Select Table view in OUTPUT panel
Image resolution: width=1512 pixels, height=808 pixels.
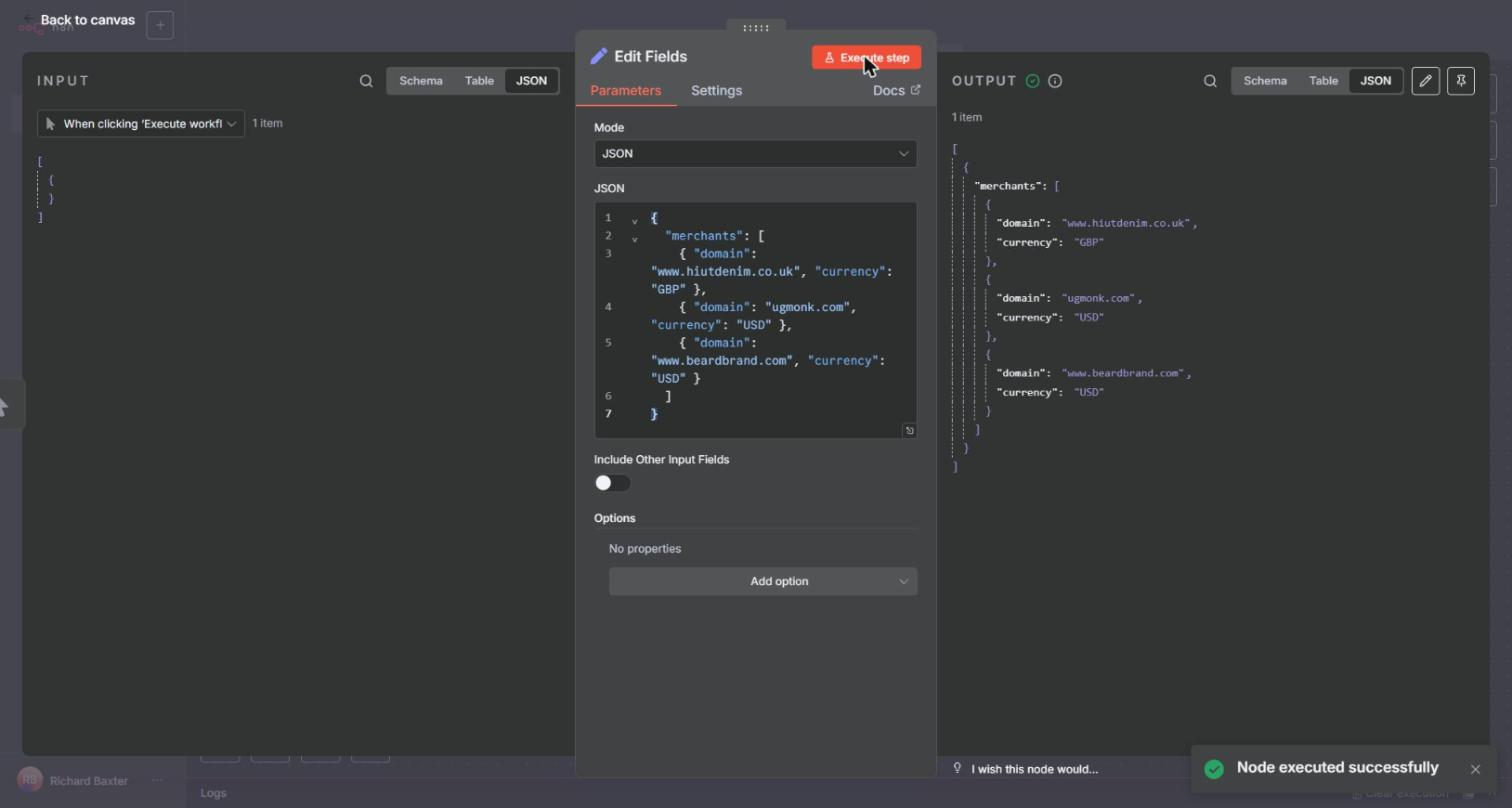click(x=1323, y=81)
